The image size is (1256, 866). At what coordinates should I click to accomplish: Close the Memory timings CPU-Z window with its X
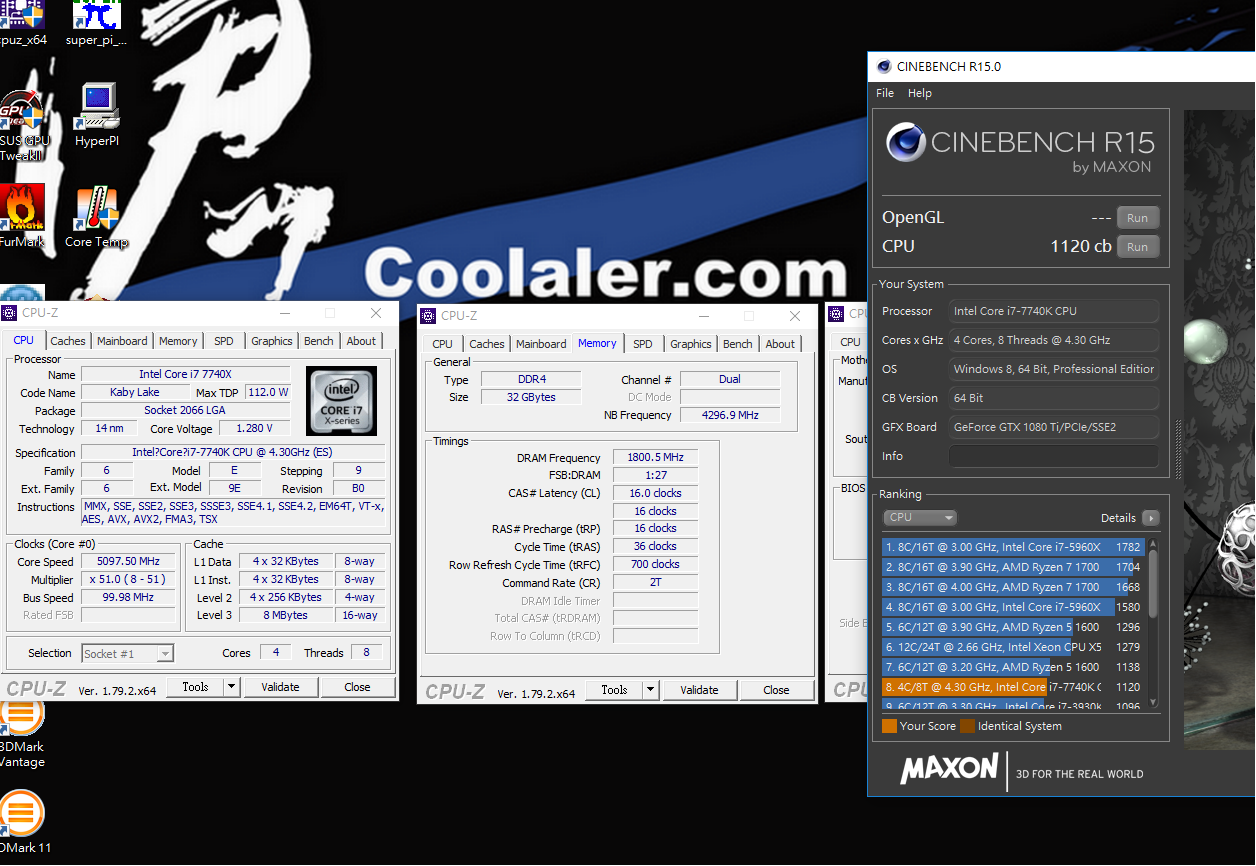[795, 316]
